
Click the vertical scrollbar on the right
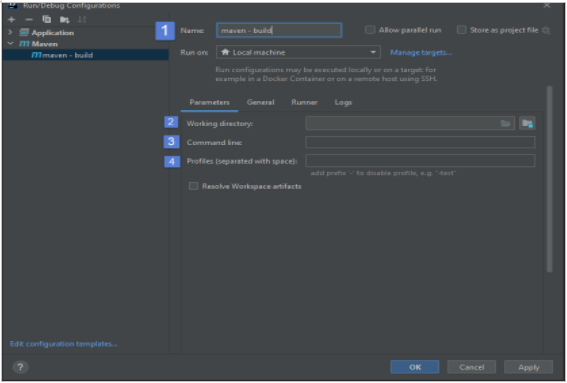click(x=549, y=179)
